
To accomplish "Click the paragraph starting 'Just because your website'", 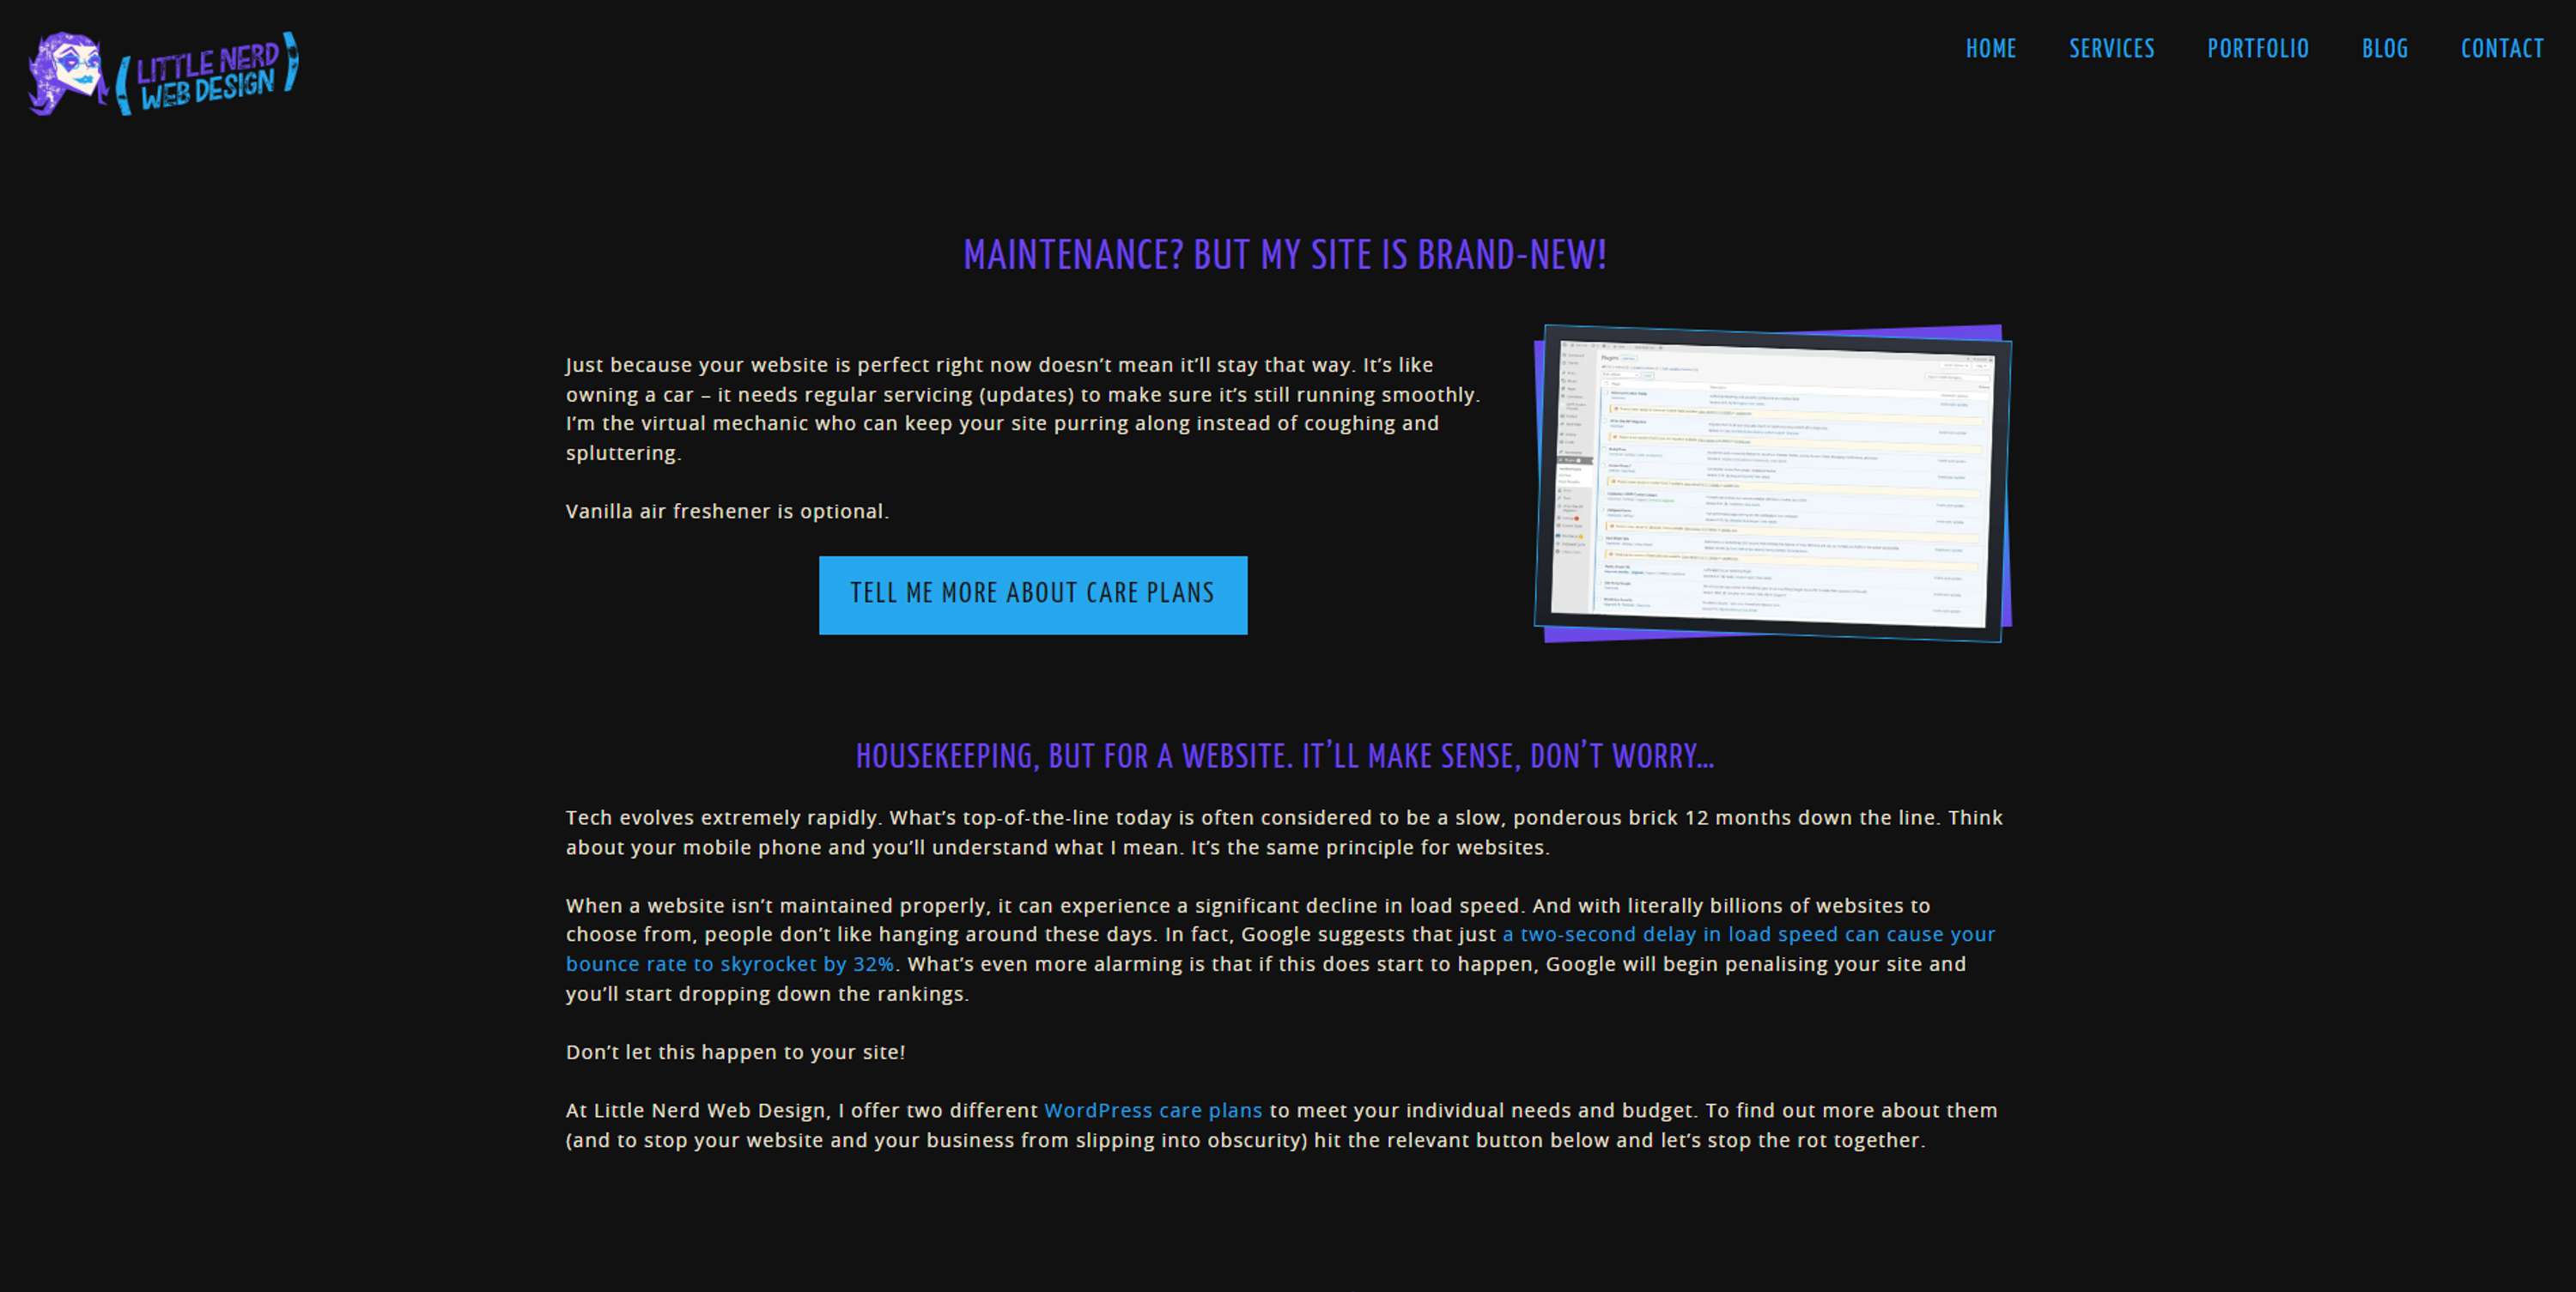I will coord(1023,409).
